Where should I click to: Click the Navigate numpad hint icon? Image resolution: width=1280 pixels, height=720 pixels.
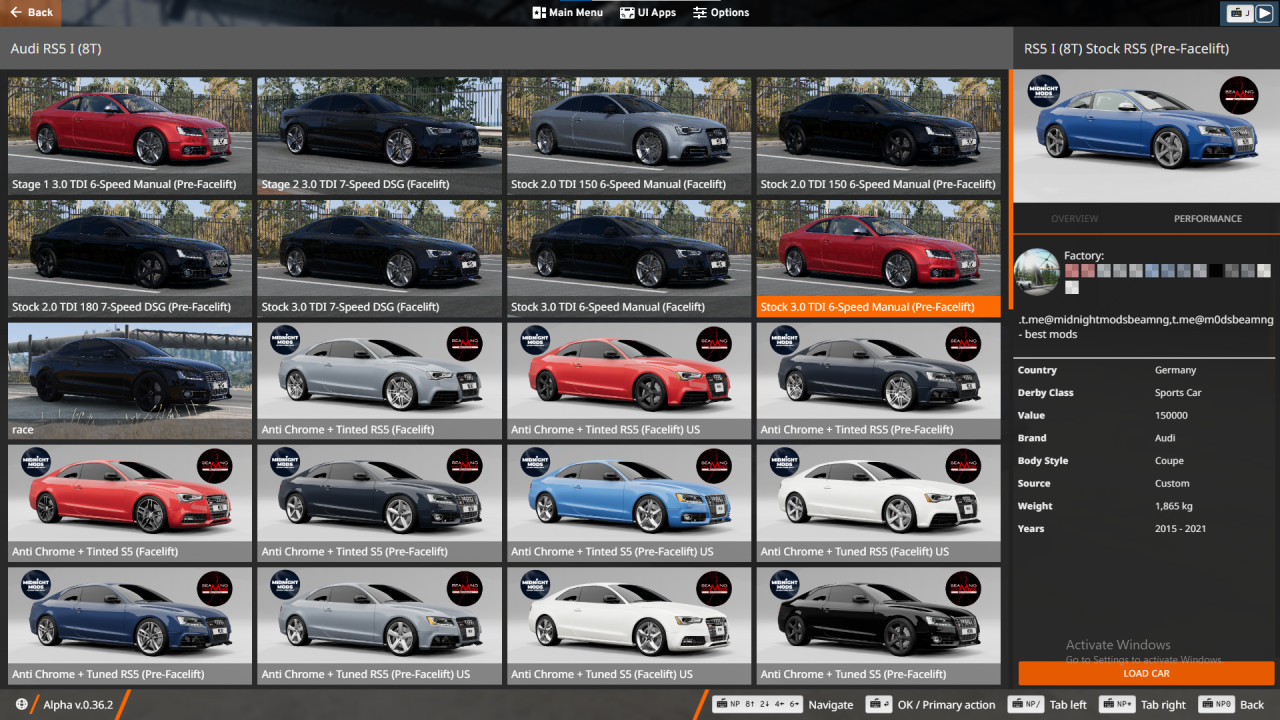click(757, 704)
